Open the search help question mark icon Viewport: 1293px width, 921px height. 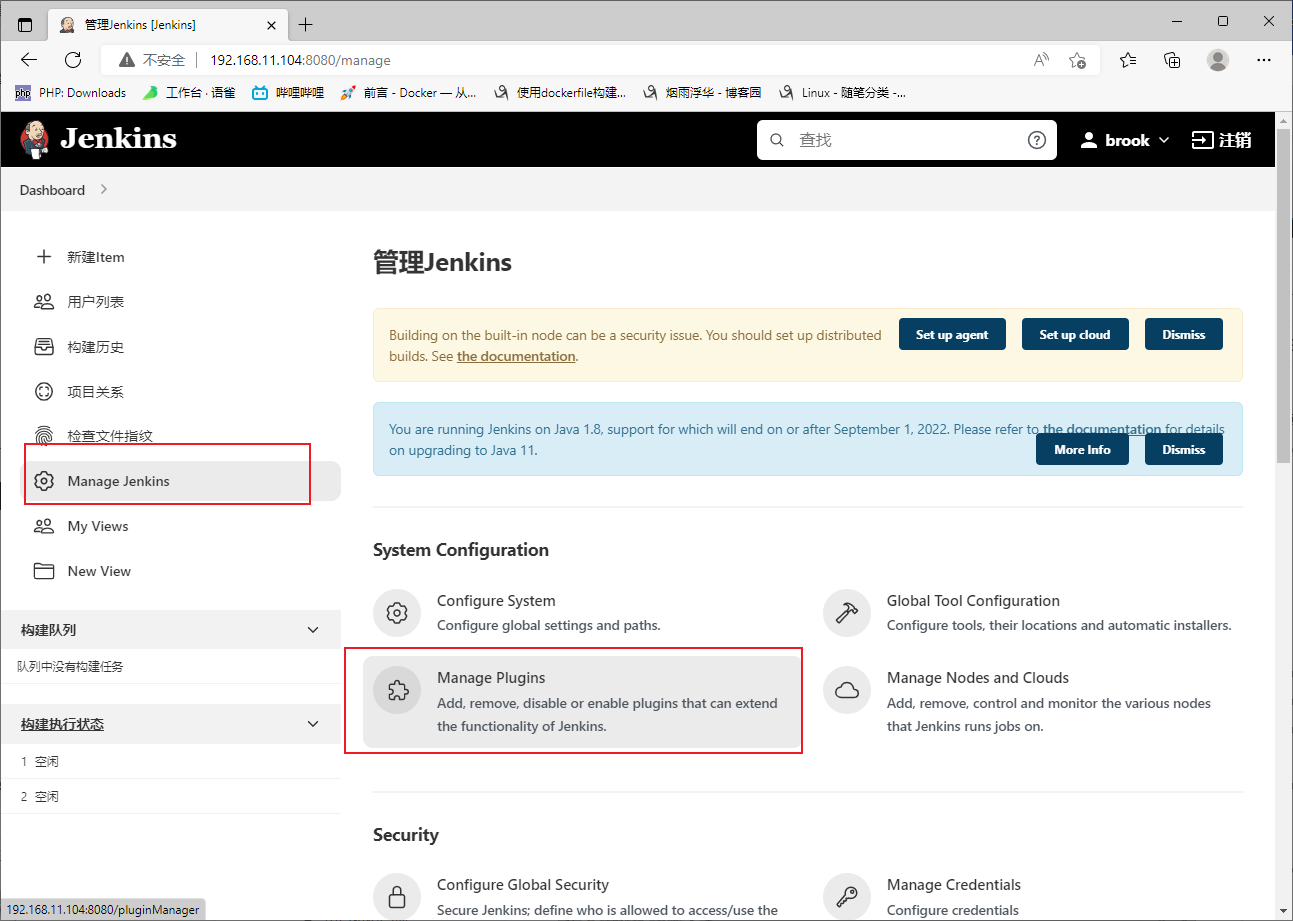1037,140
